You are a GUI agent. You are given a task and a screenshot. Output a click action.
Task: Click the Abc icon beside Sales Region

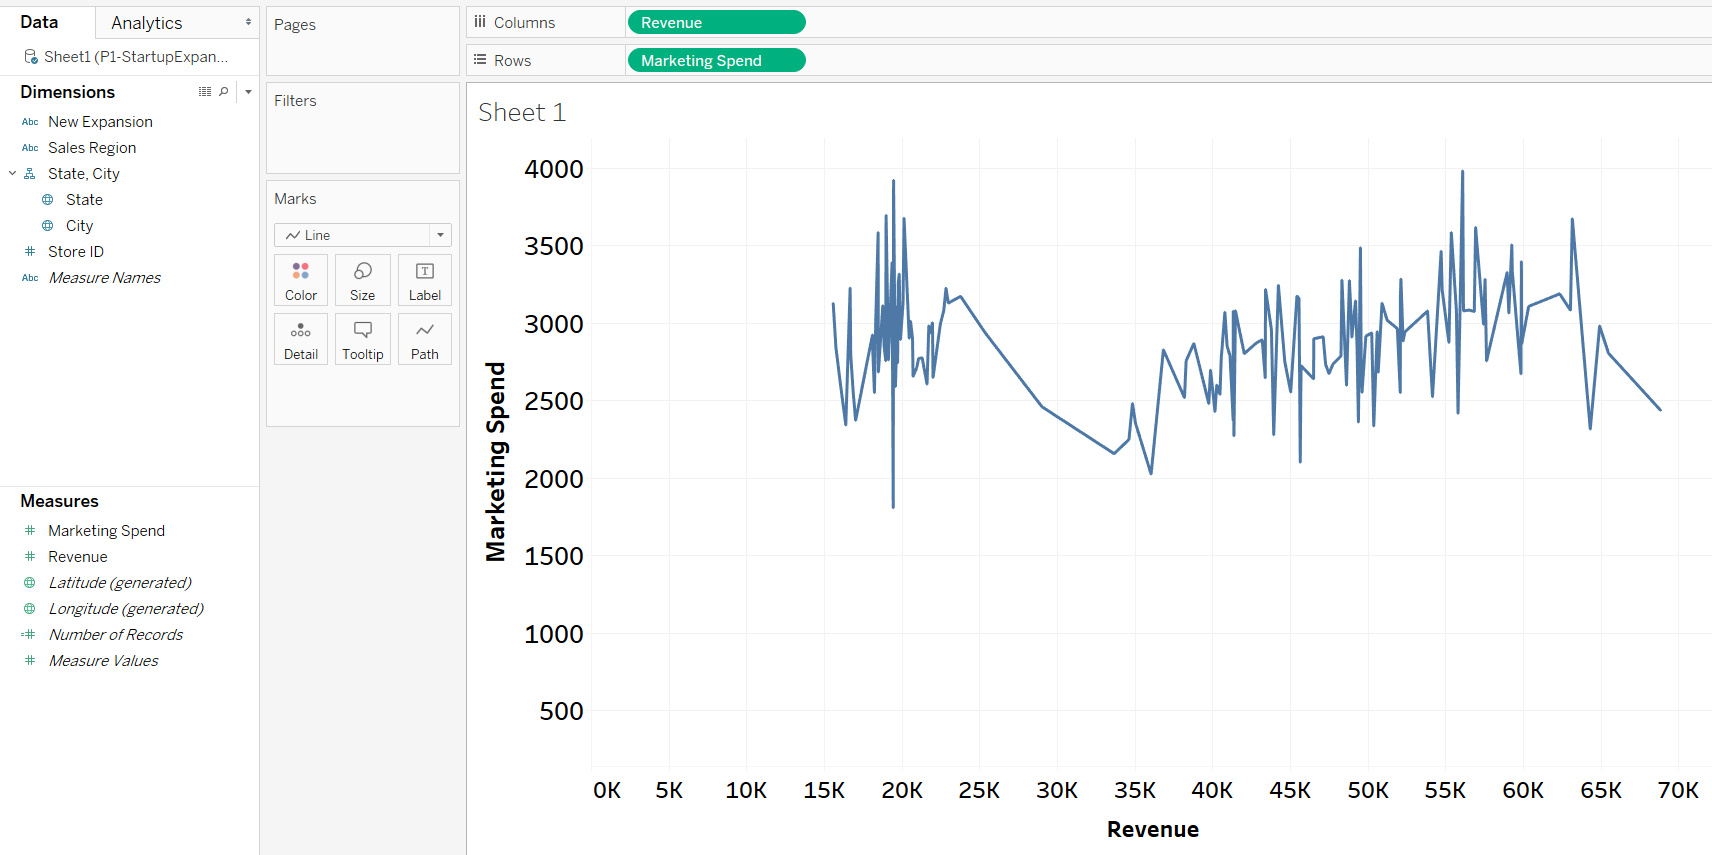[30, 148]
